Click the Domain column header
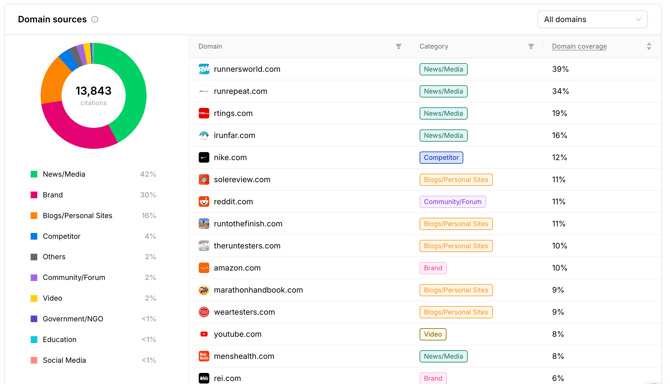Viewport: 670px width, 384px height. click(x=210, y=46)
